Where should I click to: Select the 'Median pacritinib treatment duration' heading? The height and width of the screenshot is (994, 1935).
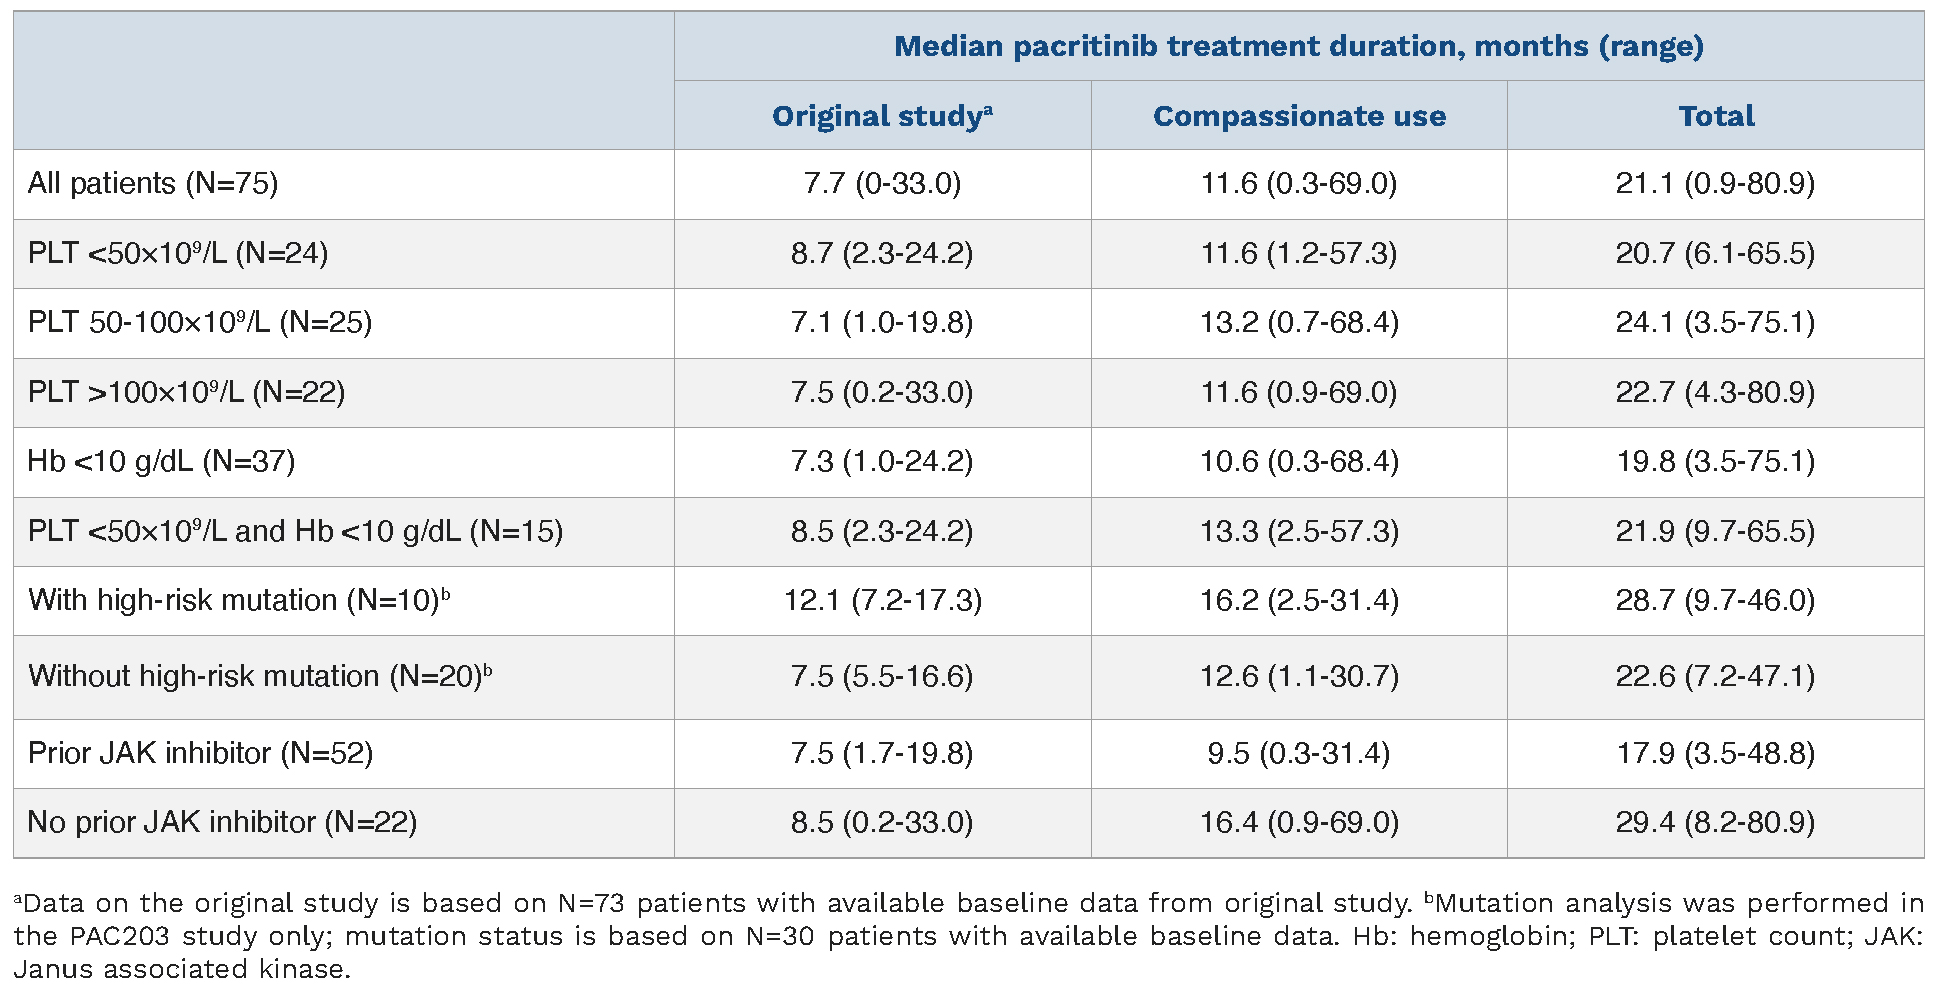click(x=1298, y=46)
